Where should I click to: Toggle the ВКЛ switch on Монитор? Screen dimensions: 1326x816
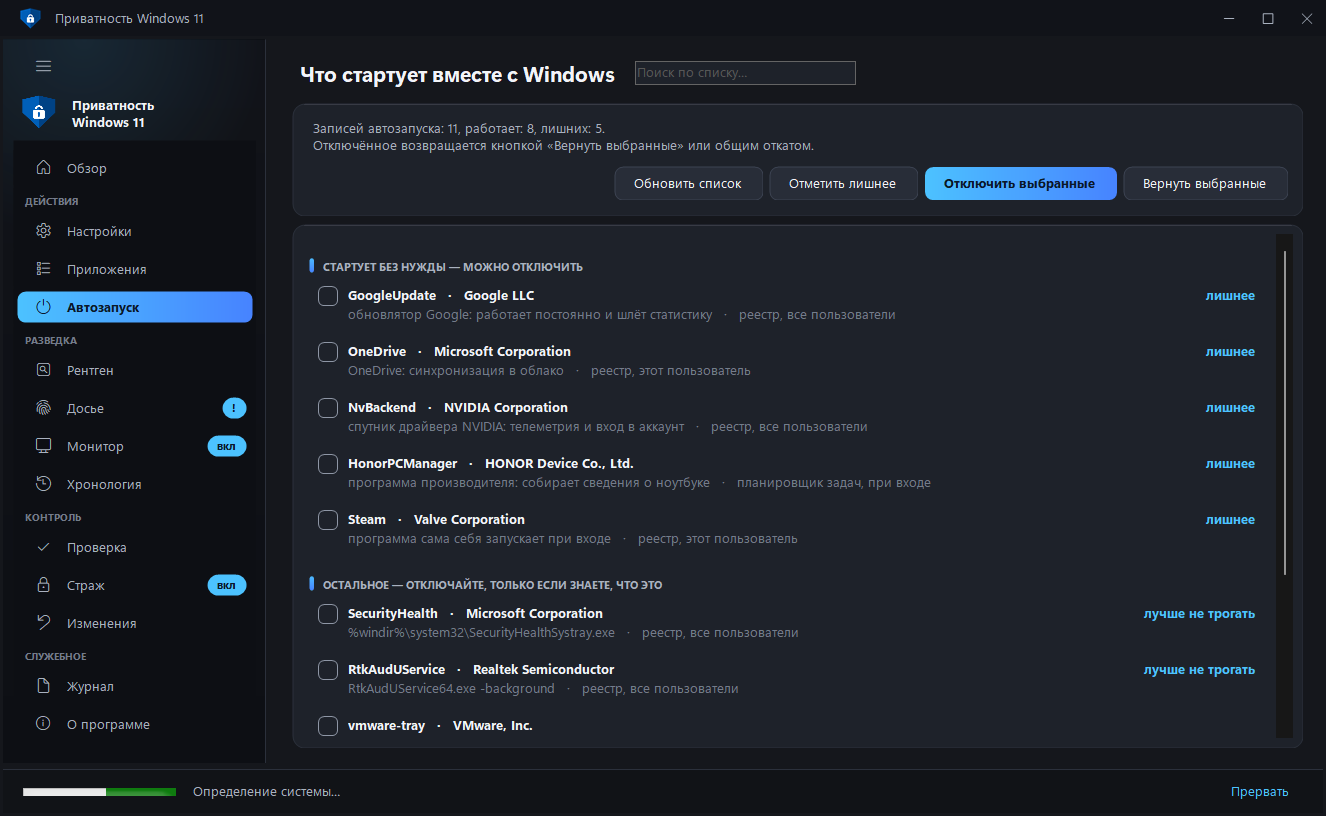(x=227, y=446)
